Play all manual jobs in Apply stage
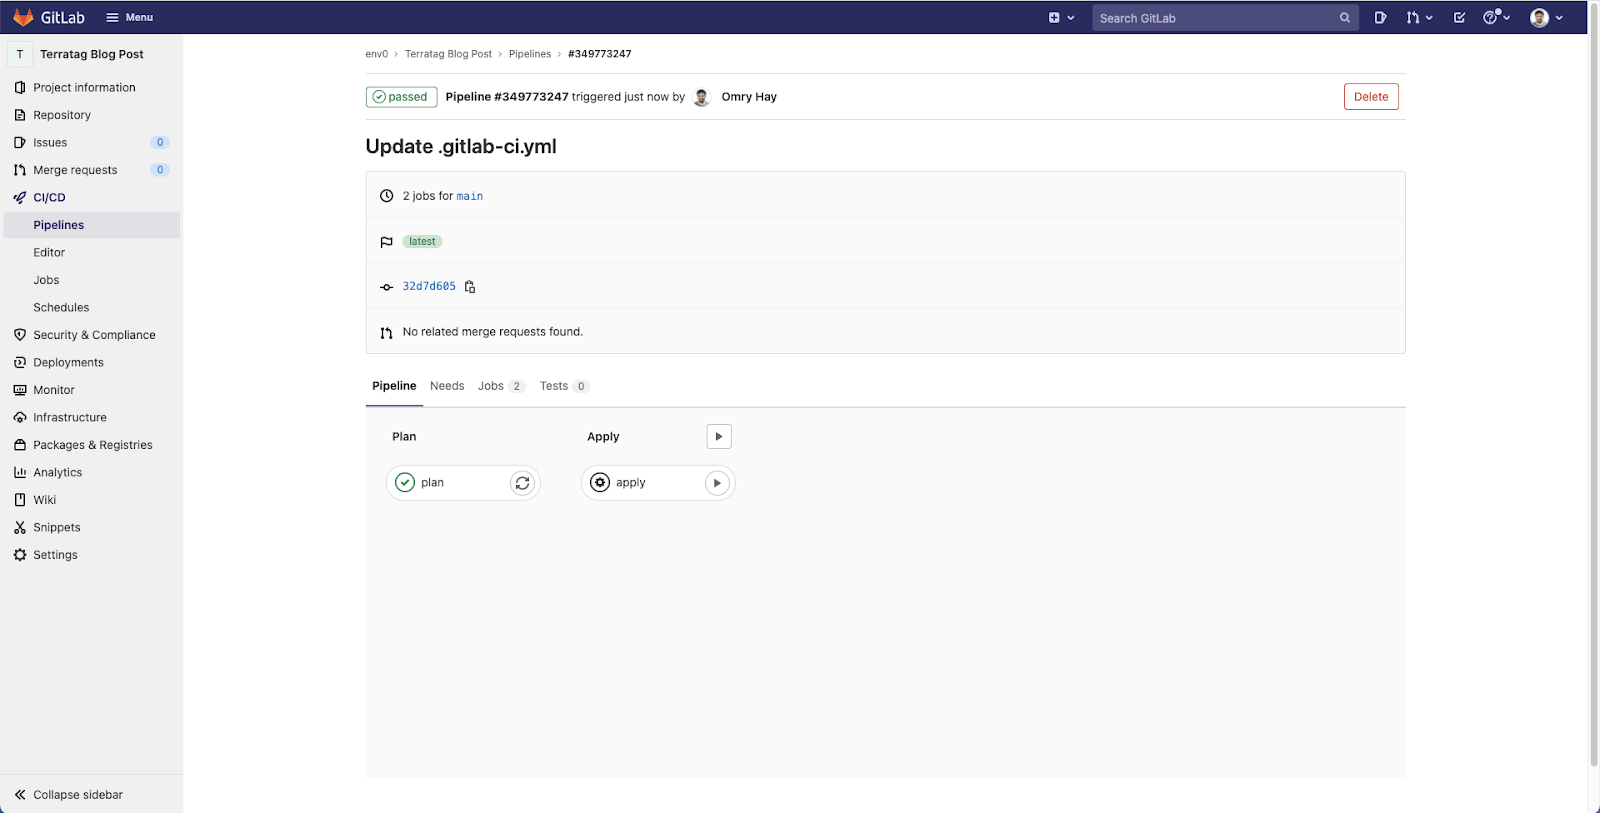 (719, 437)
